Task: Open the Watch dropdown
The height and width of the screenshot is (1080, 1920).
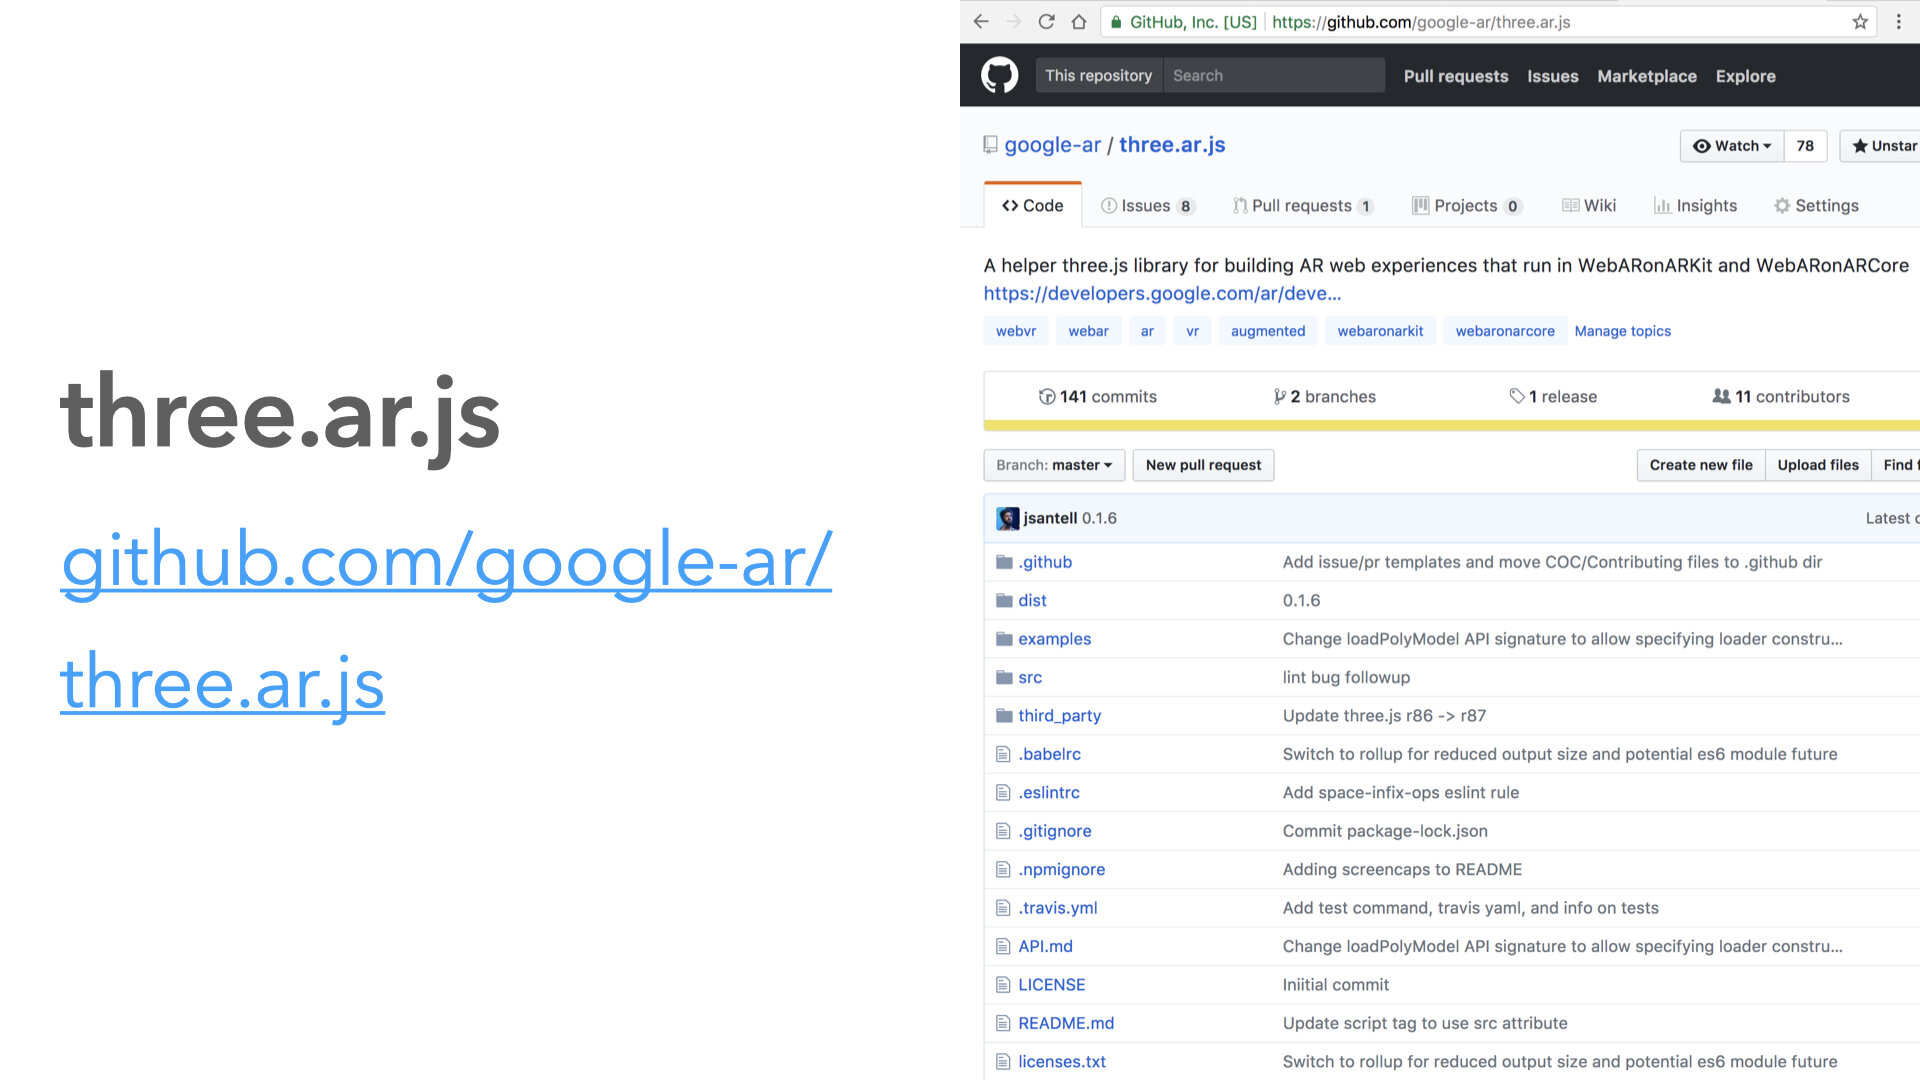Action: point(1732,146)
